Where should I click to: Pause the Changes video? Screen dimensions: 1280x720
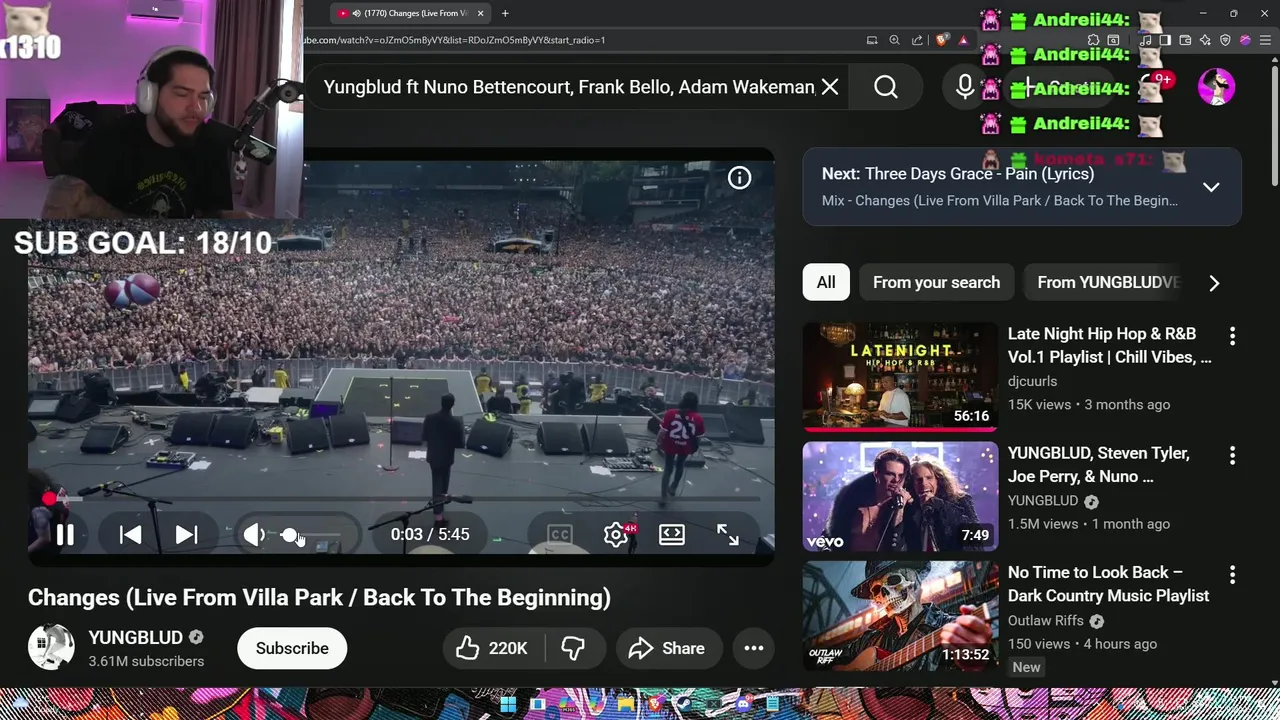coord(65,535)
